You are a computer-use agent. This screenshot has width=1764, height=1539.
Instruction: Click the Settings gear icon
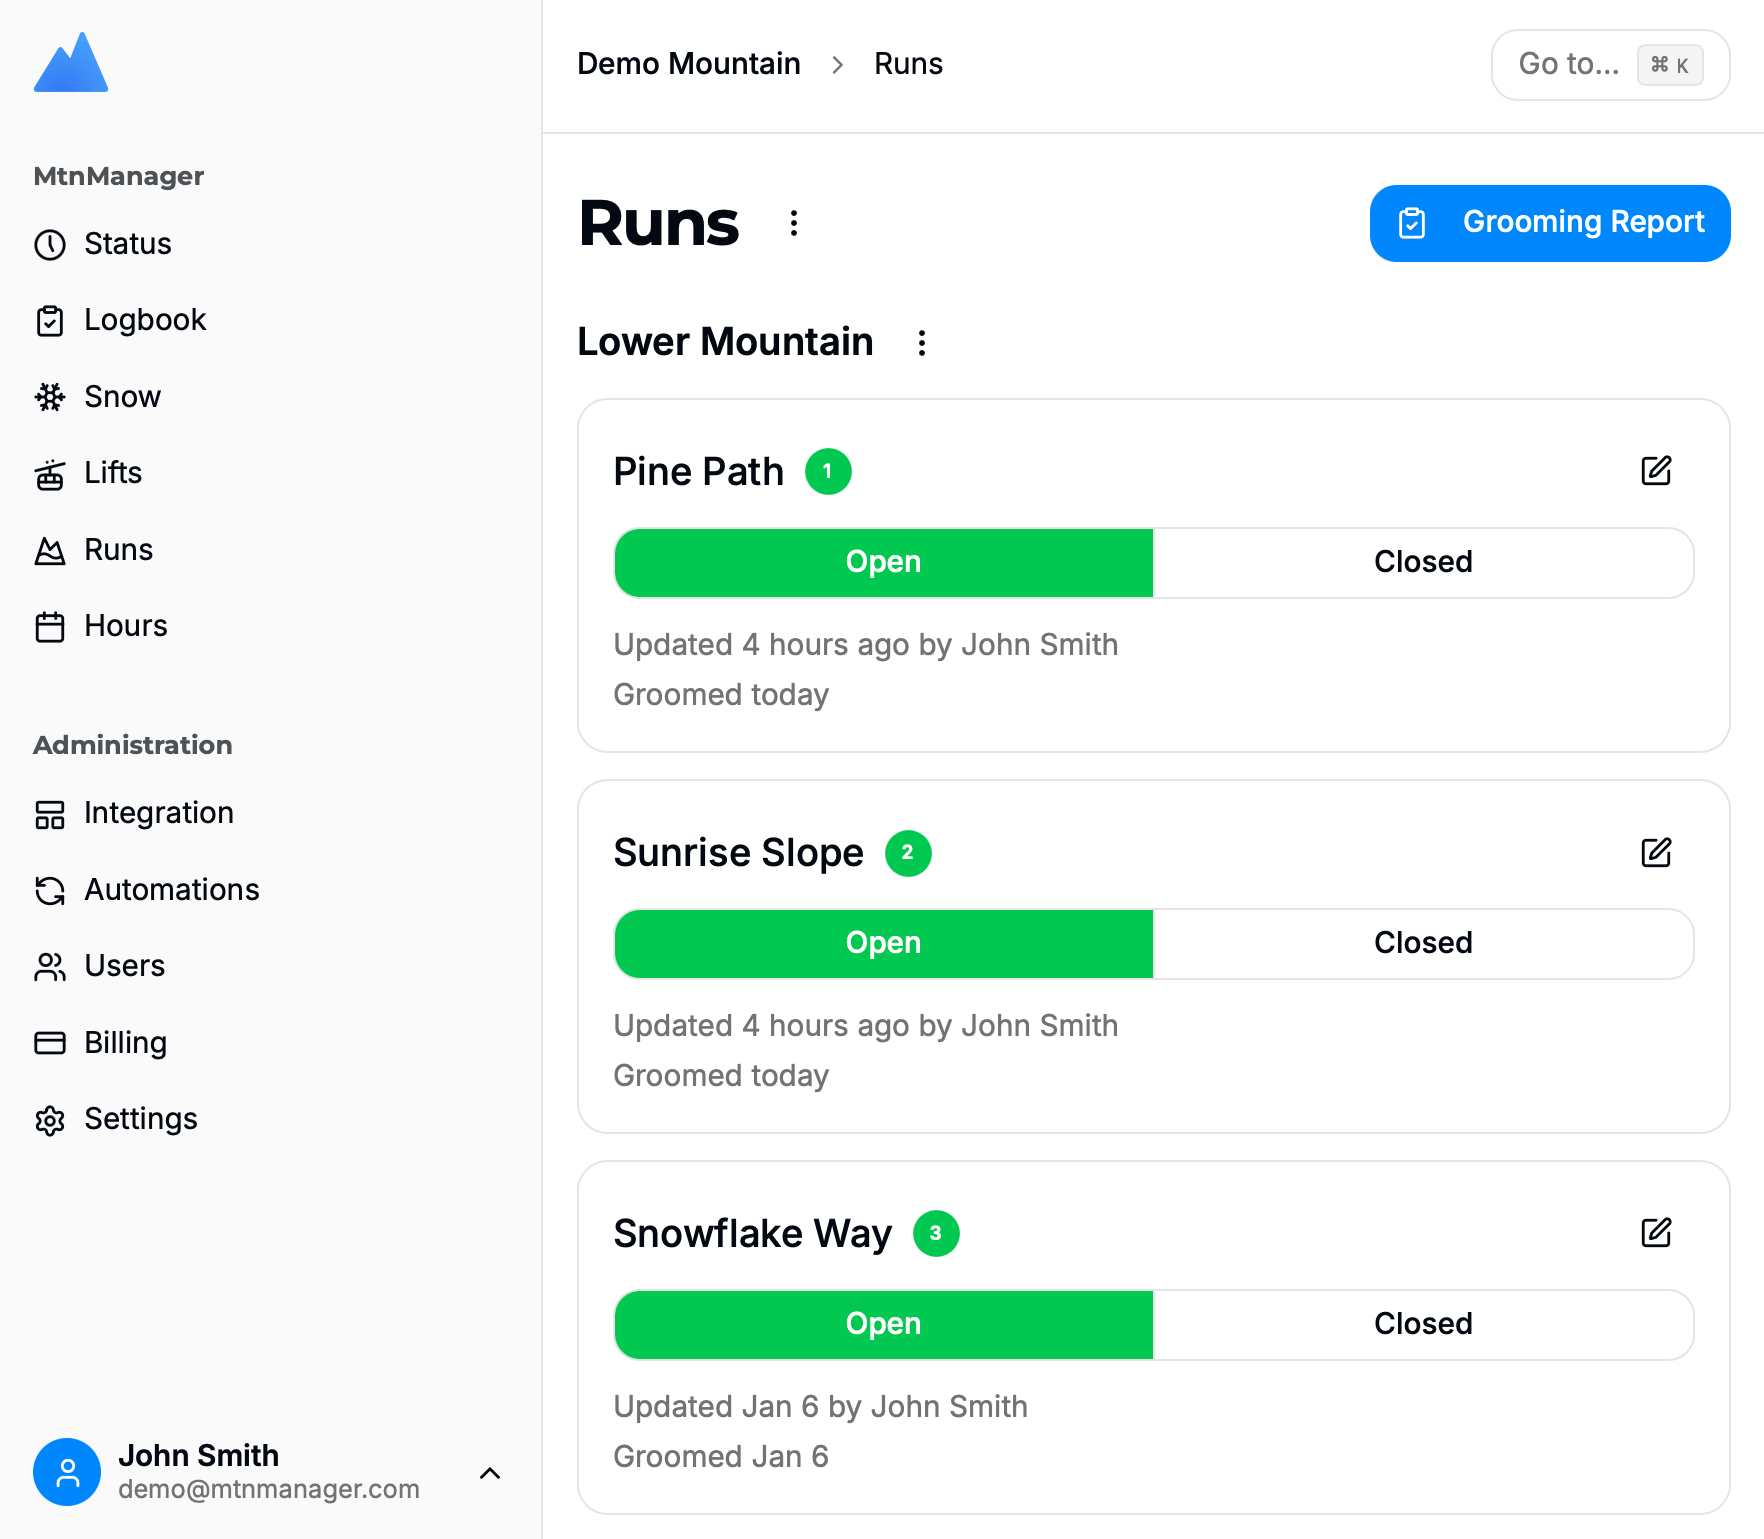50,1120
